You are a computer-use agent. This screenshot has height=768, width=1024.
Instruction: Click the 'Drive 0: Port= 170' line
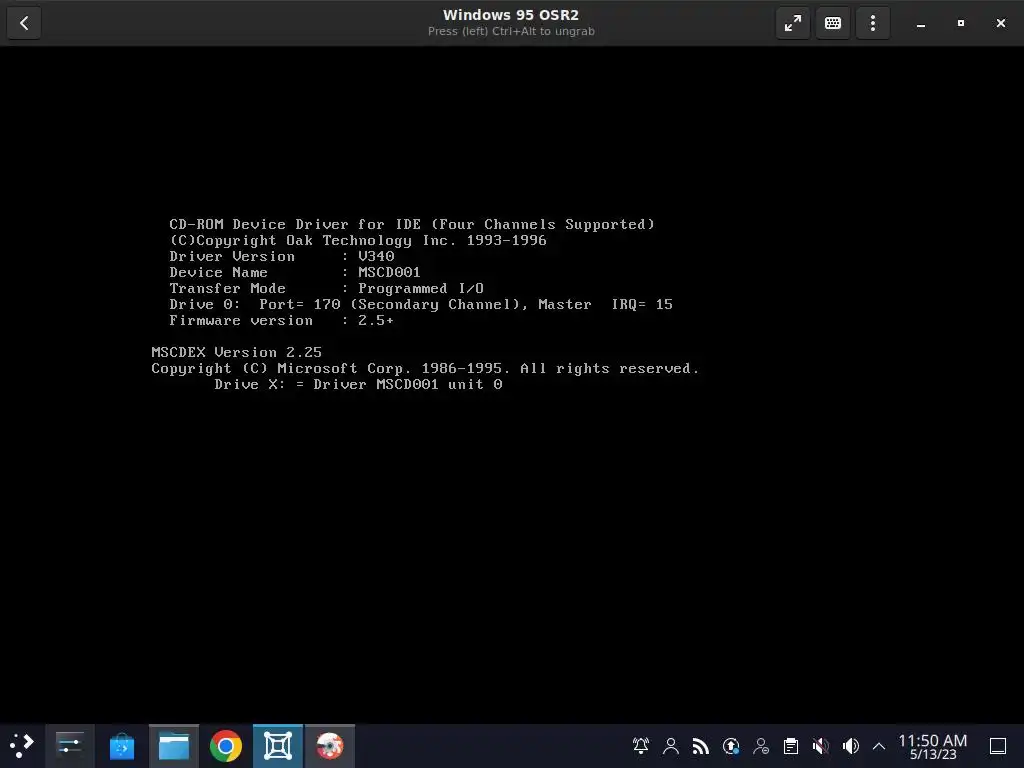coord(421,304)
